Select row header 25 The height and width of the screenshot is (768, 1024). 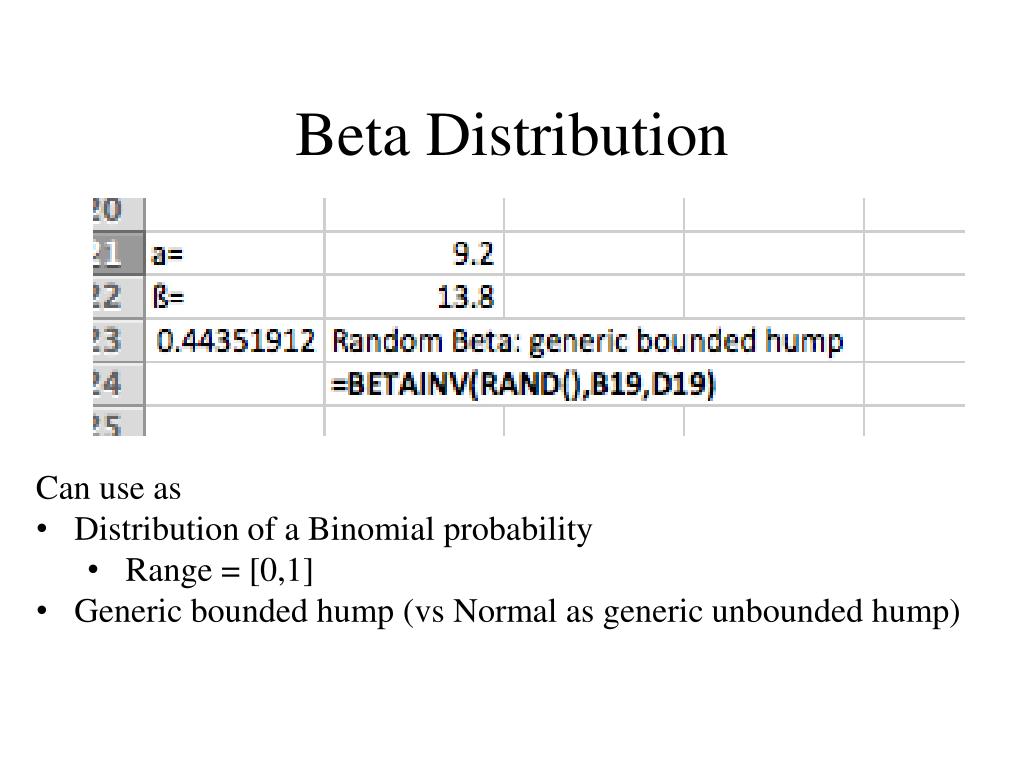(118, 421)
